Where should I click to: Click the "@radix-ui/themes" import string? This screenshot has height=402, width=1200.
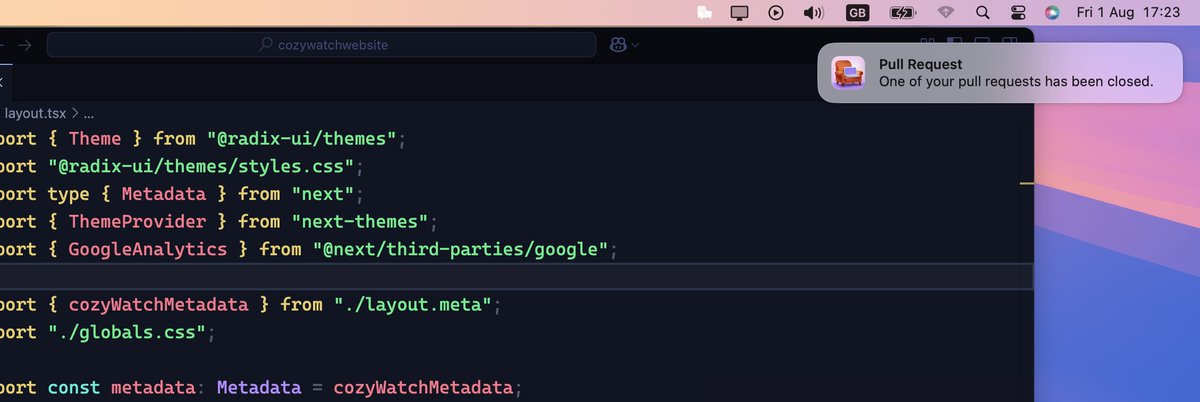[303, 138]
